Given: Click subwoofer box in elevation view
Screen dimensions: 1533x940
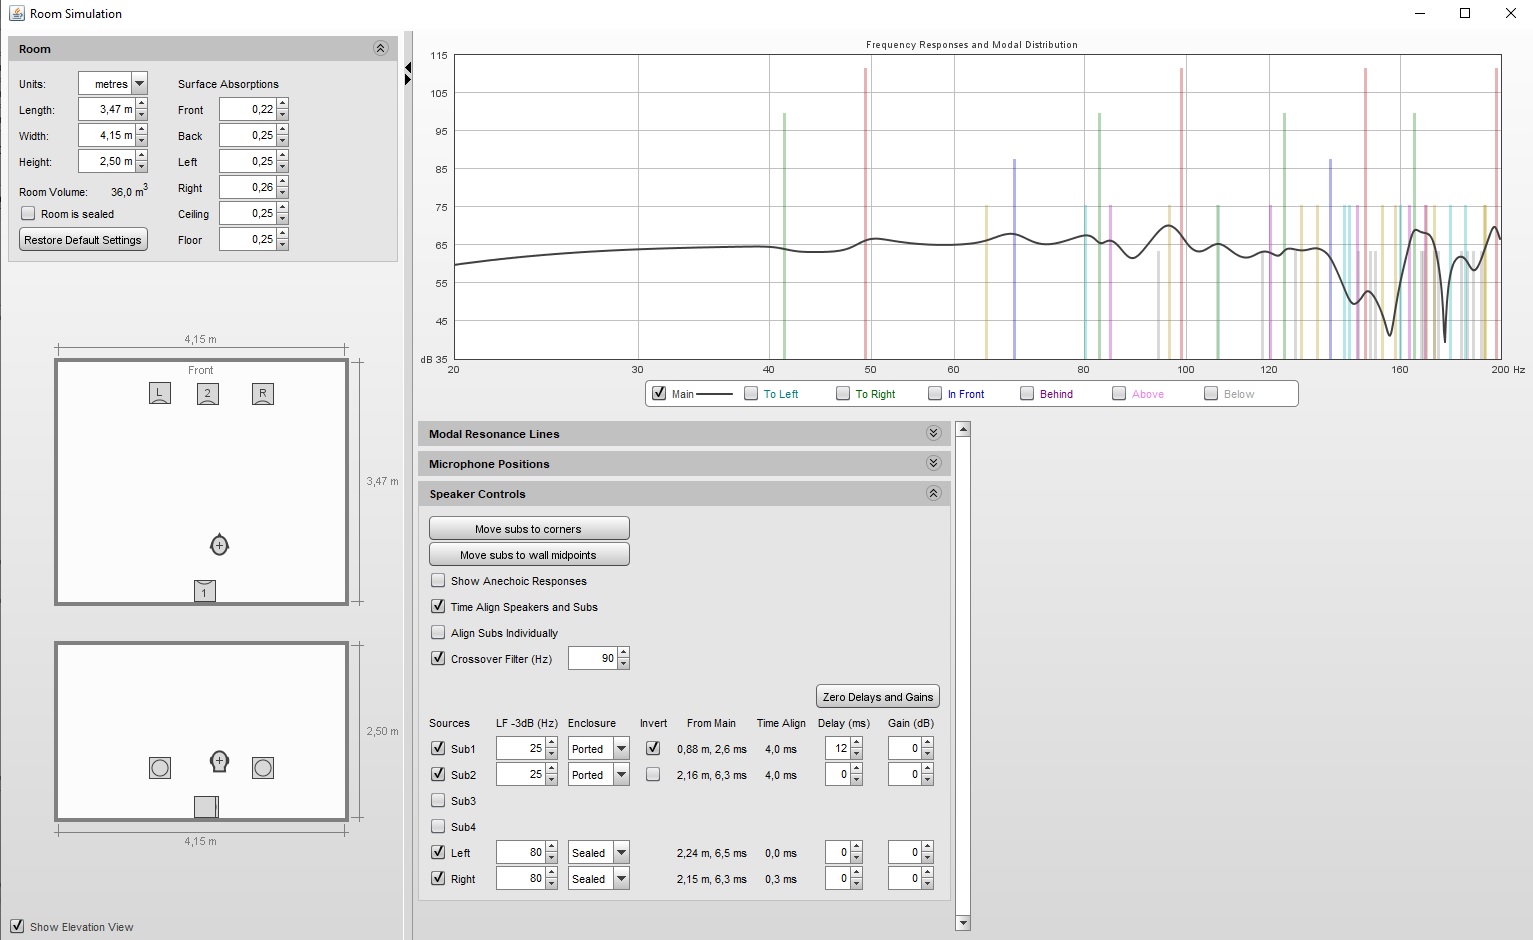Looking at the screenshot, I should [x=206, y=807].
